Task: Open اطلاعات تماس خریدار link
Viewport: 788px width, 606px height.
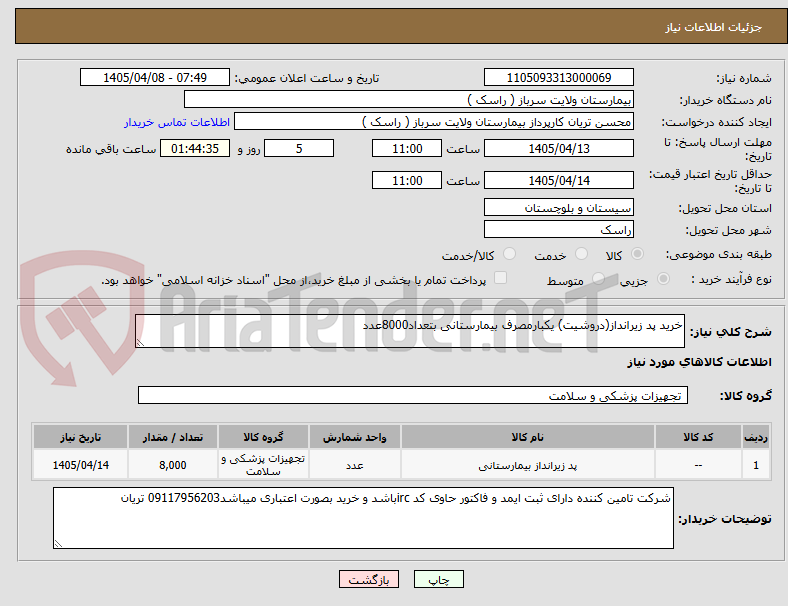Action: point(177,122)
